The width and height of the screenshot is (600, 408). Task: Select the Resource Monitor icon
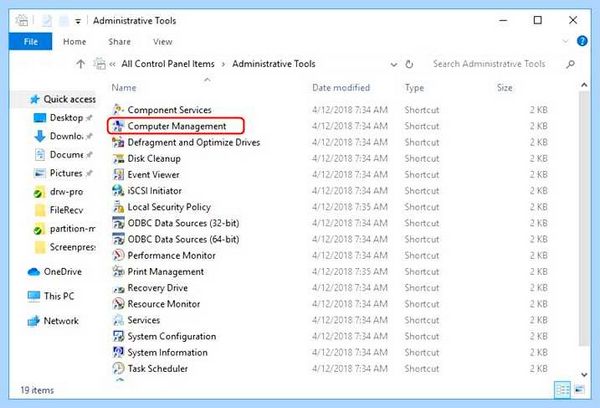tap(118, 304)
